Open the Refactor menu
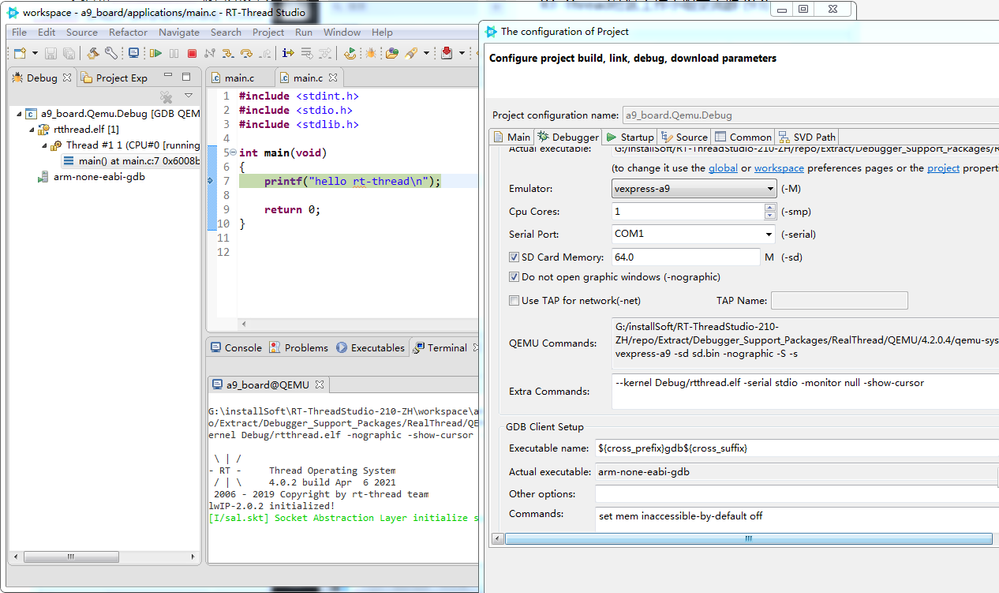This screenshot has height=593, width=999. [128, 32]
